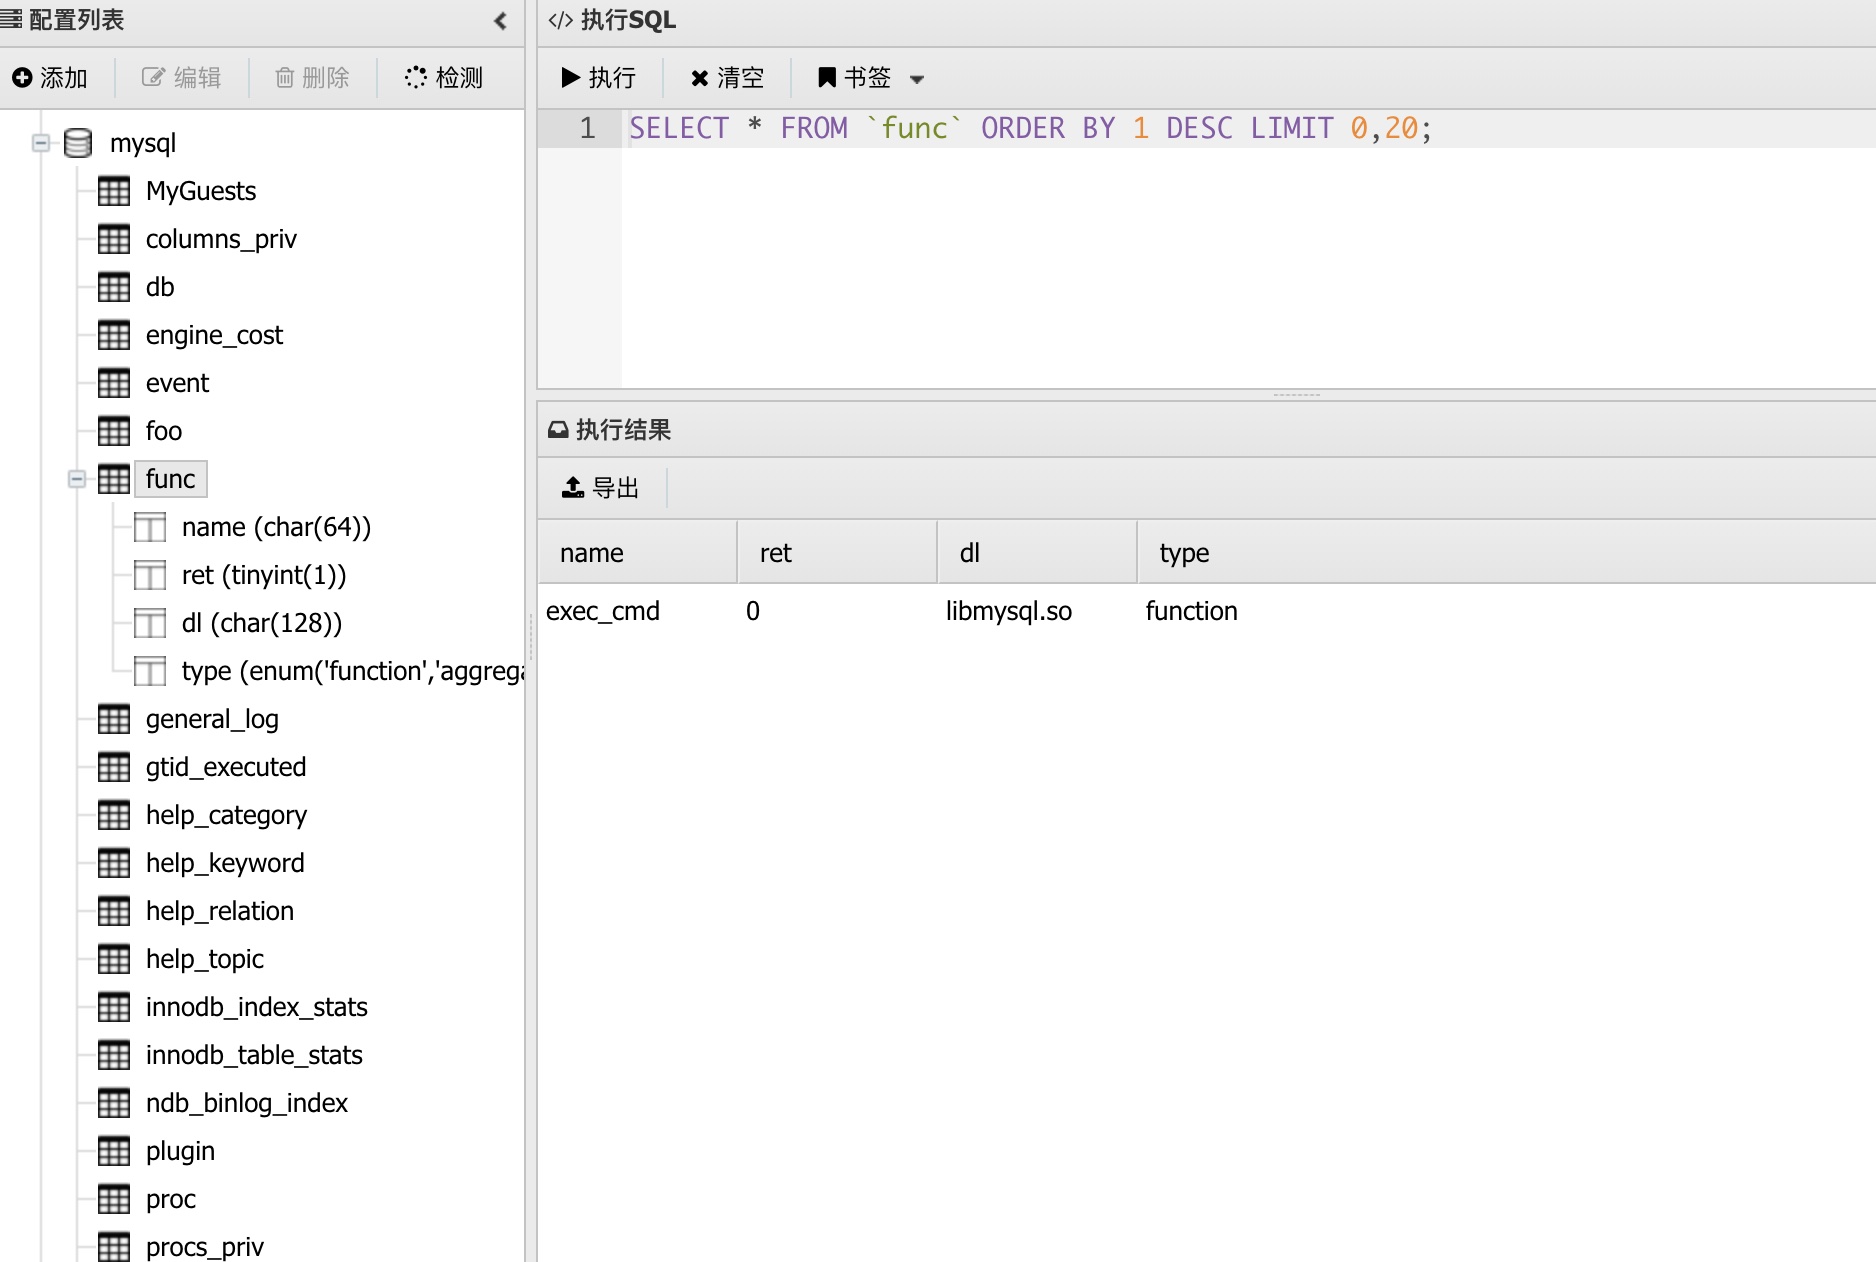Click the Edit (编辑) button
Screen dimensions: 1876x1262
181,78
